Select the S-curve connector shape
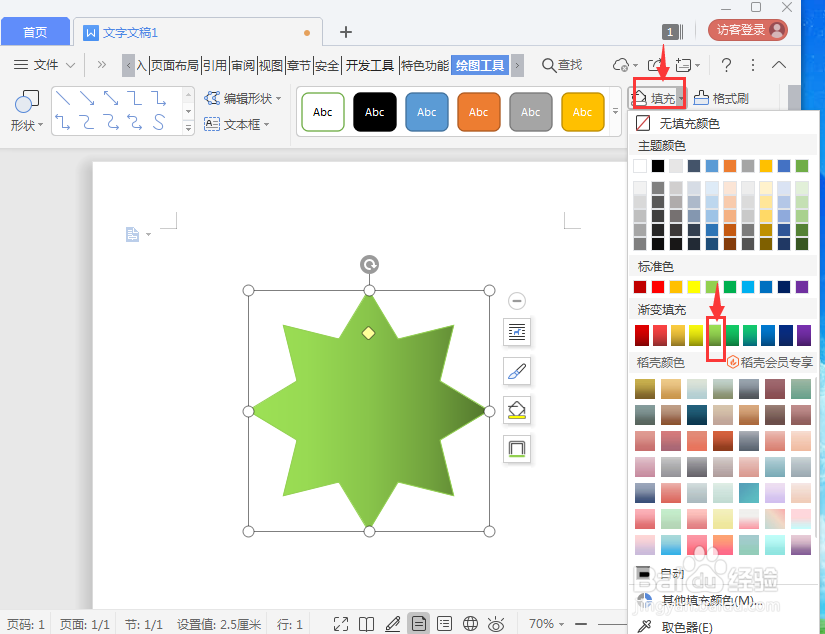 (x=158, y=122)
